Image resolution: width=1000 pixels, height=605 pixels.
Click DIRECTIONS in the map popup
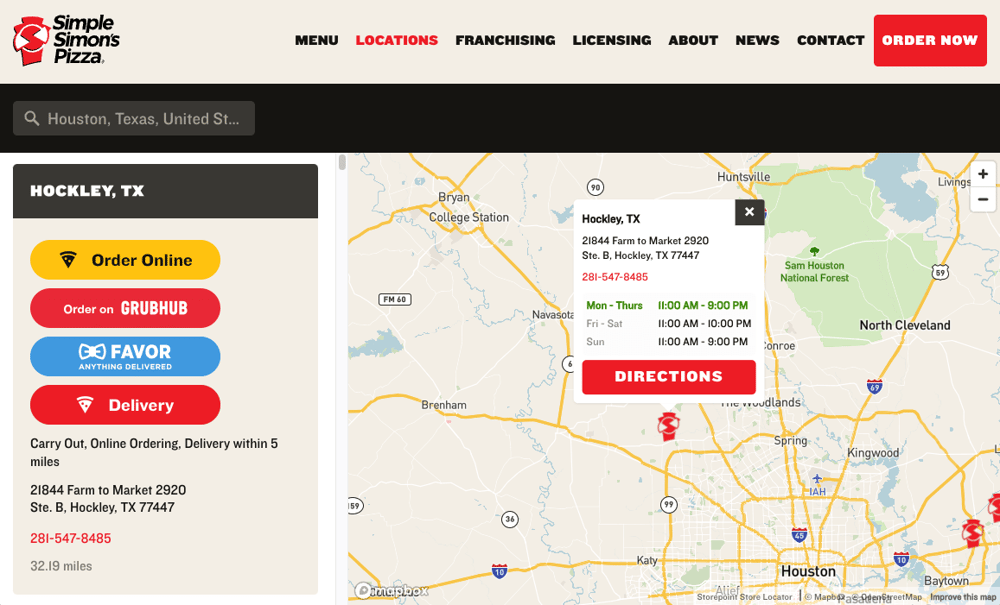click(668, 377)
